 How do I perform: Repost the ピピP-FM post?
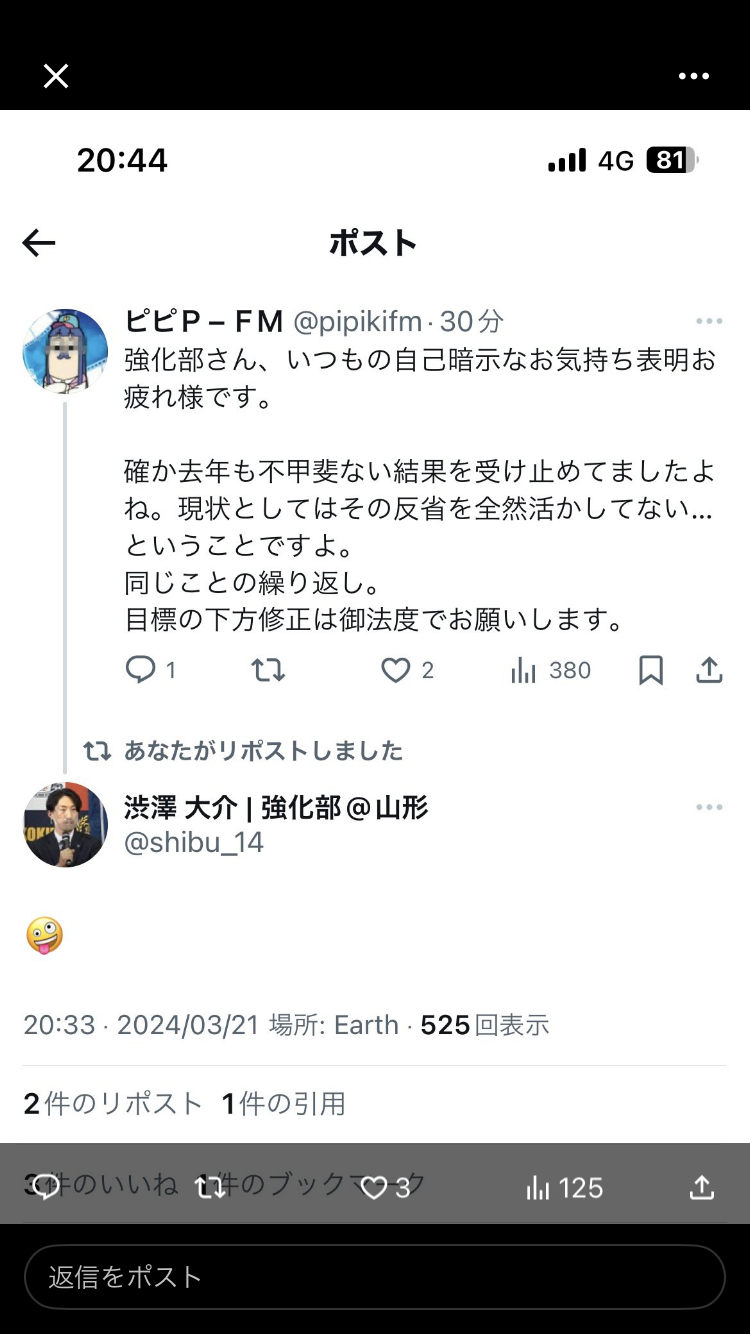point(268,670)
